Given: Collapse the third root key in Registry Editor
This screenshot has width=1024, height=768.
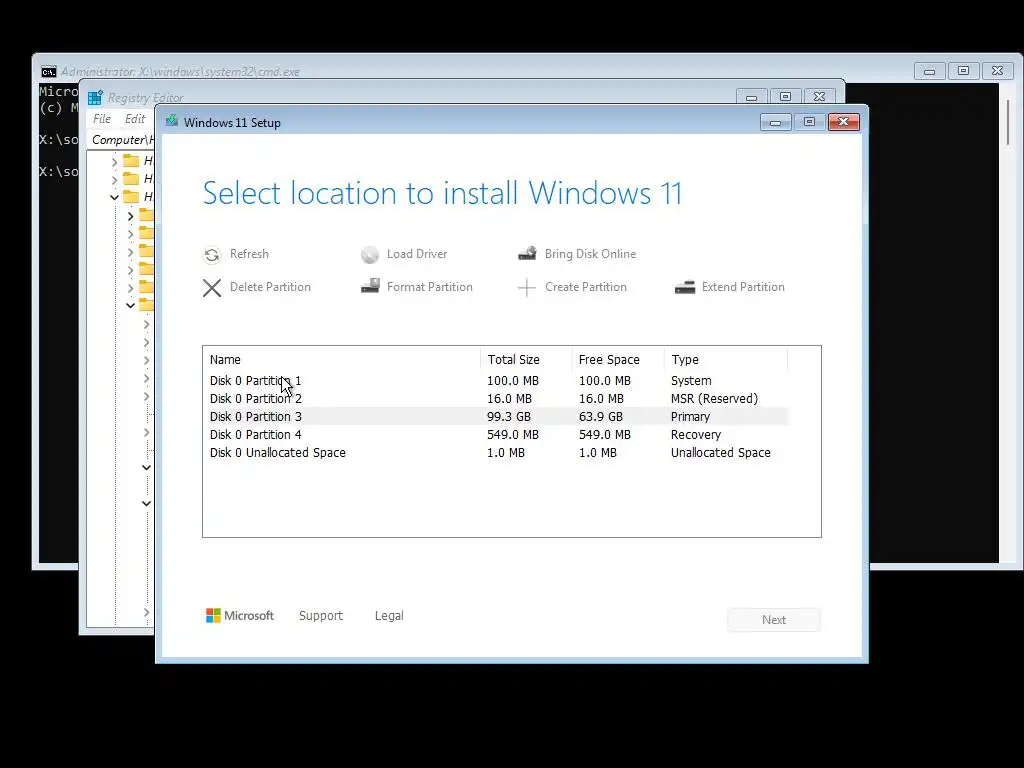Looking at the screenshot, I should [x=114, y=197].
